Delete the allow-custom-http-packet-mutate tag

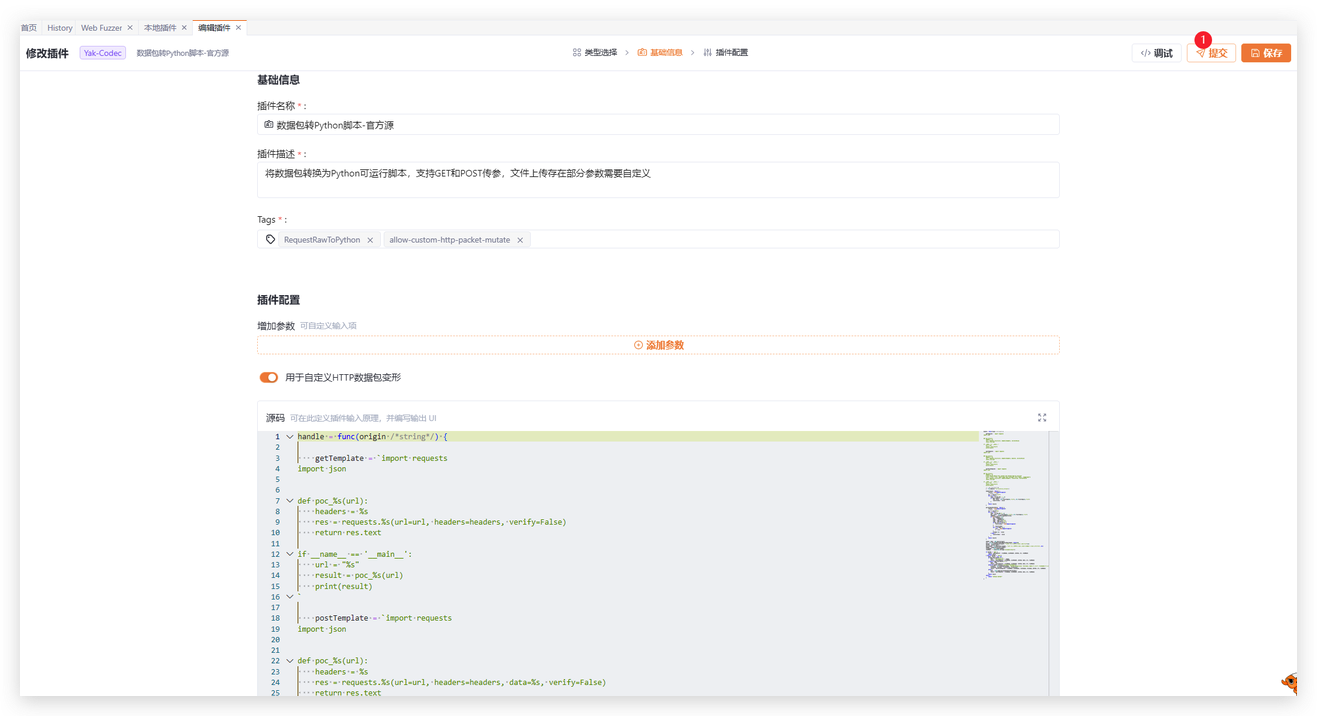click(x=520, y=240)
